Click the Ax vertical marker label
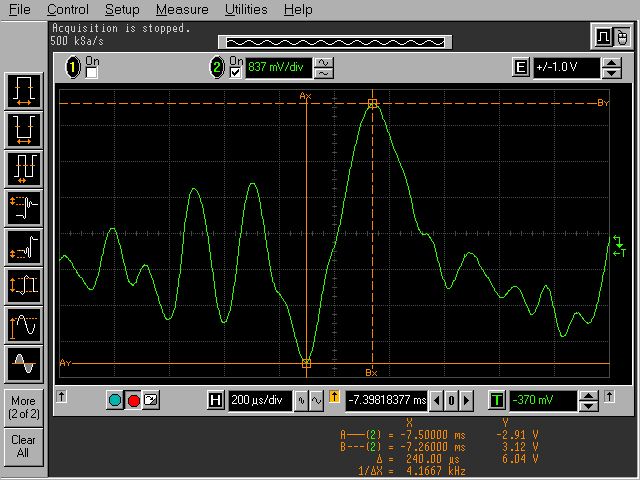The height and width of the screenshot is (480, 640). click(x=305, y=96)
